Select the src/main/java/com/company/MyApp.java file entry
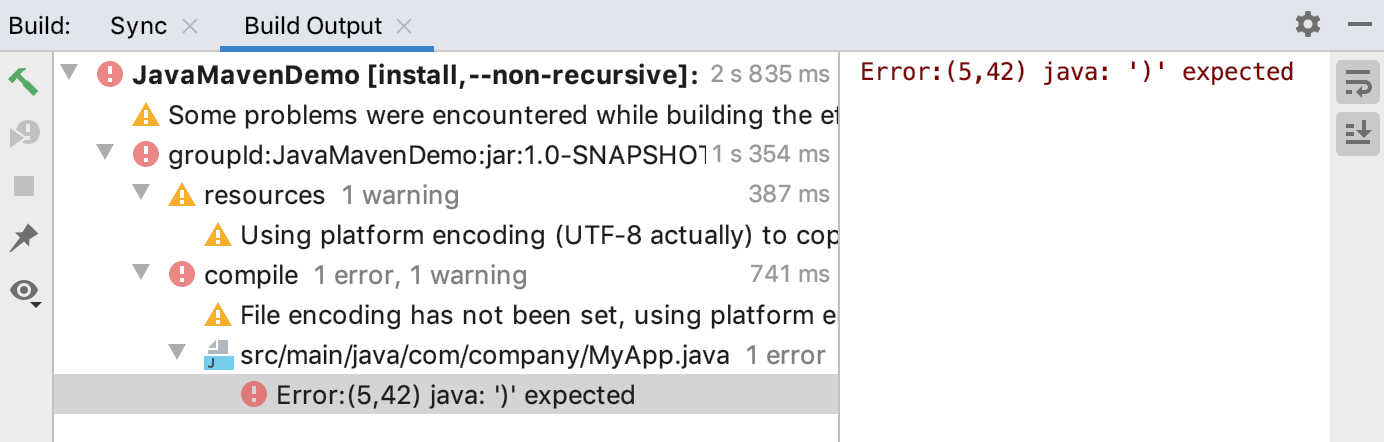1384x442 pixels. point(484,355)
